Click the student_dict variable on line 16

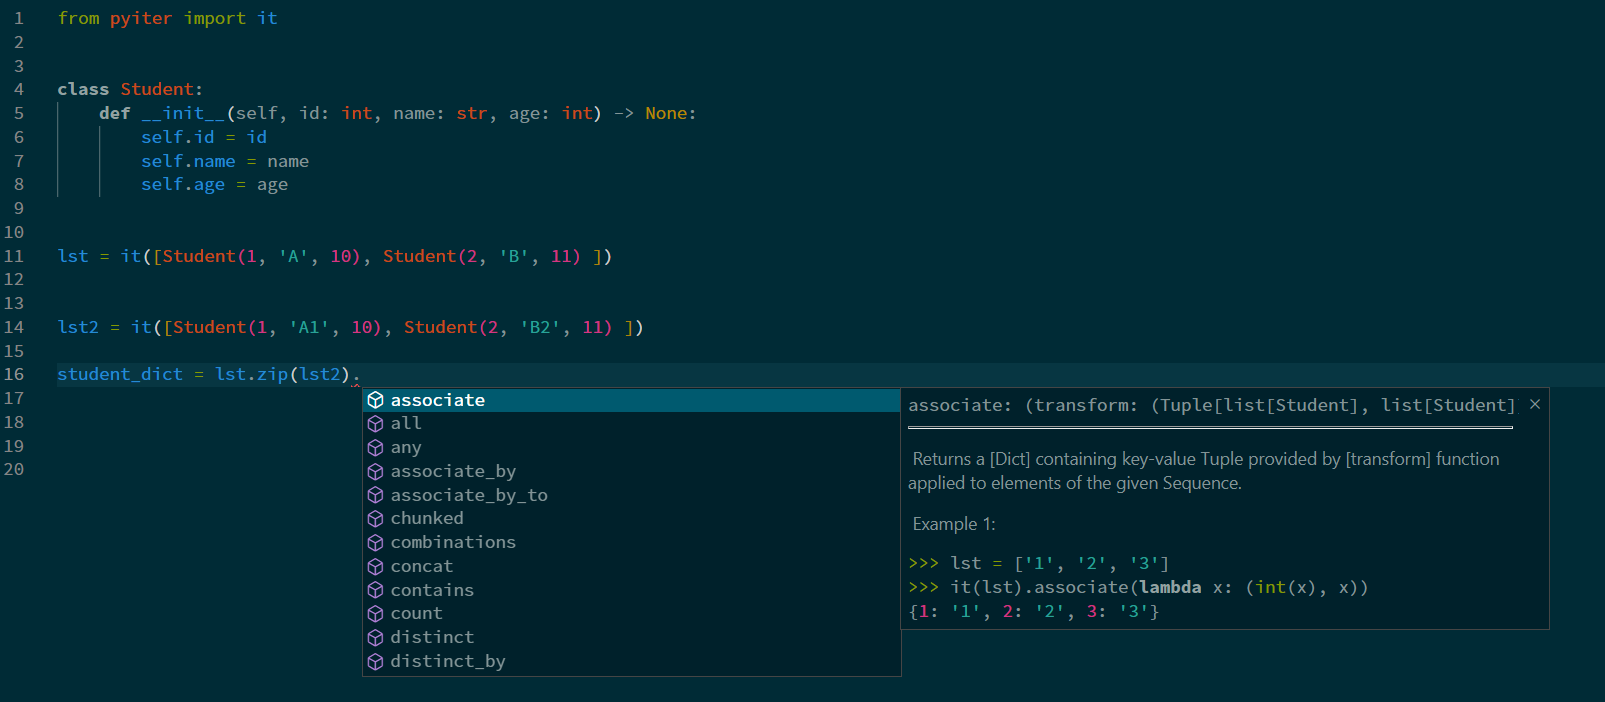[x=120, y=375]
